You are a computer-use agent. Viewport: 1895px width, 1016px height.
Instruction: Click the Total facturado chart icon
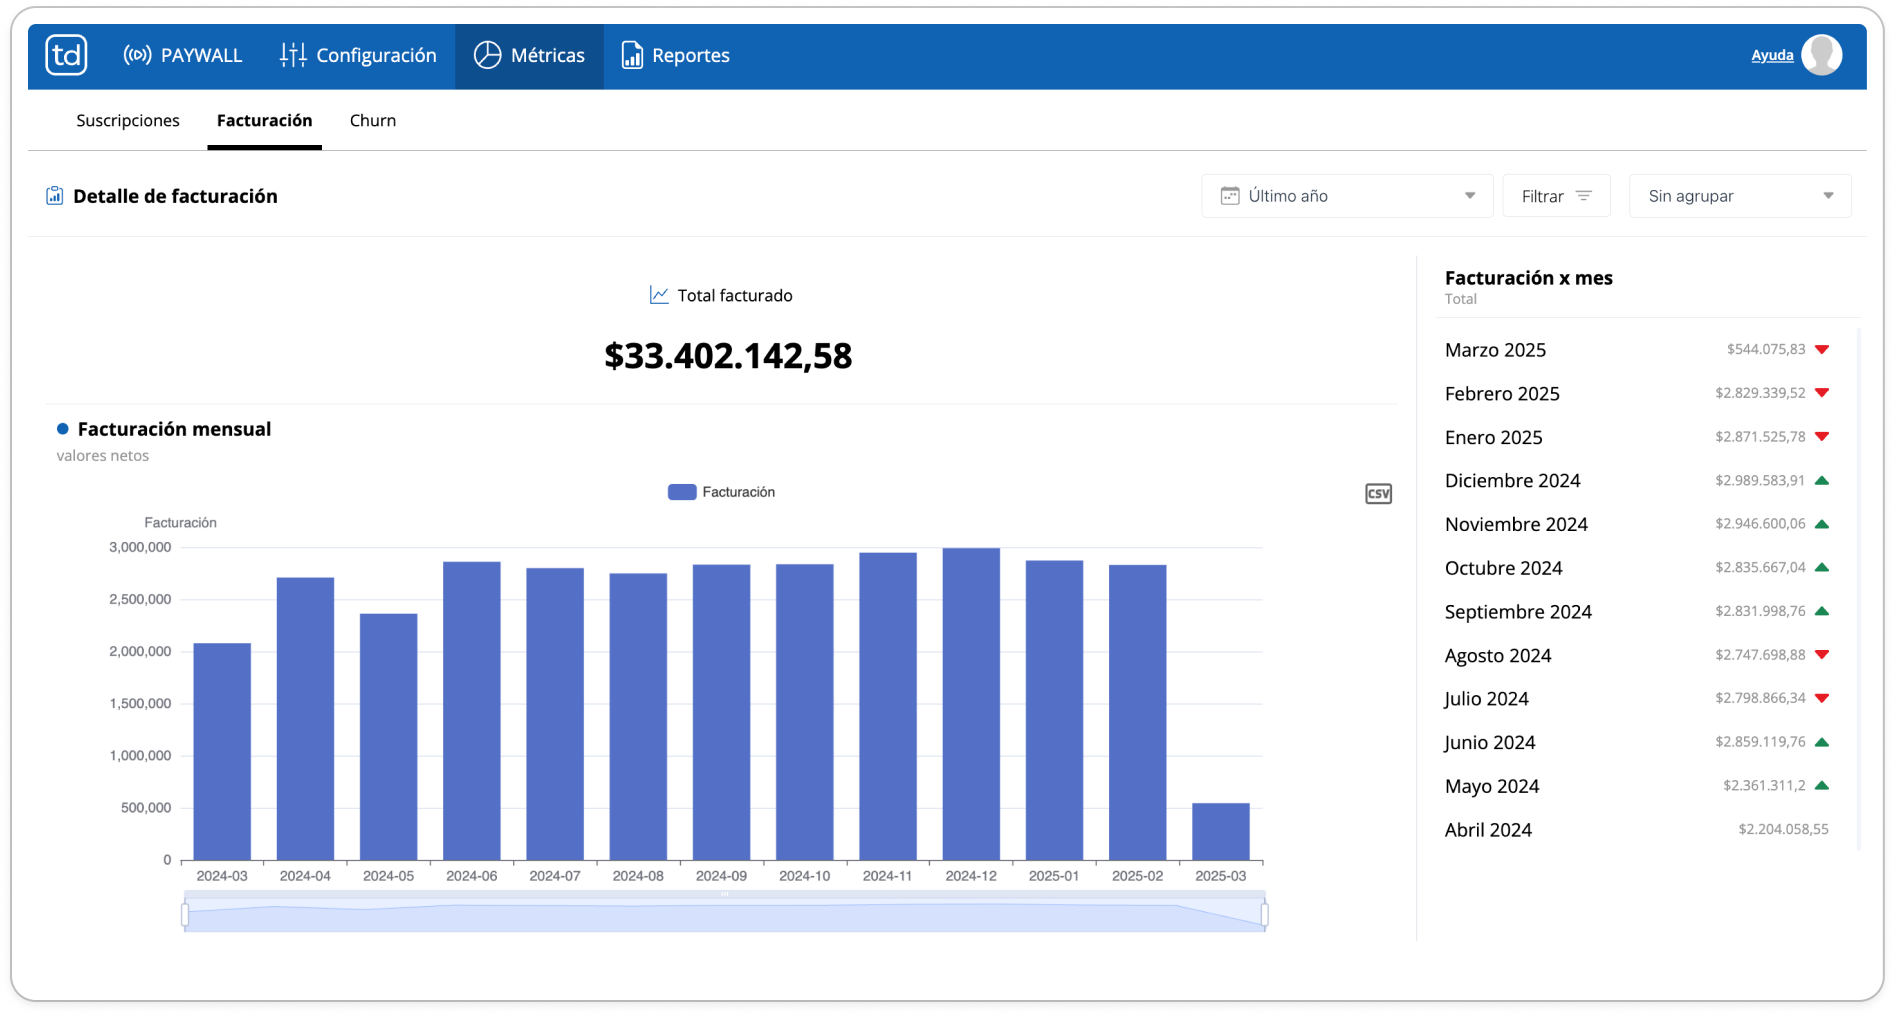click(659, 295)
